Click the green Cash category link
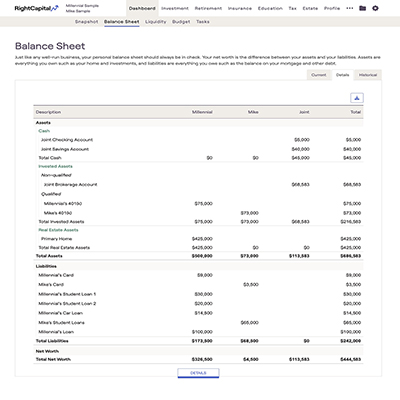This screenshot has width=400, height=400. click(x=44, y=131)
